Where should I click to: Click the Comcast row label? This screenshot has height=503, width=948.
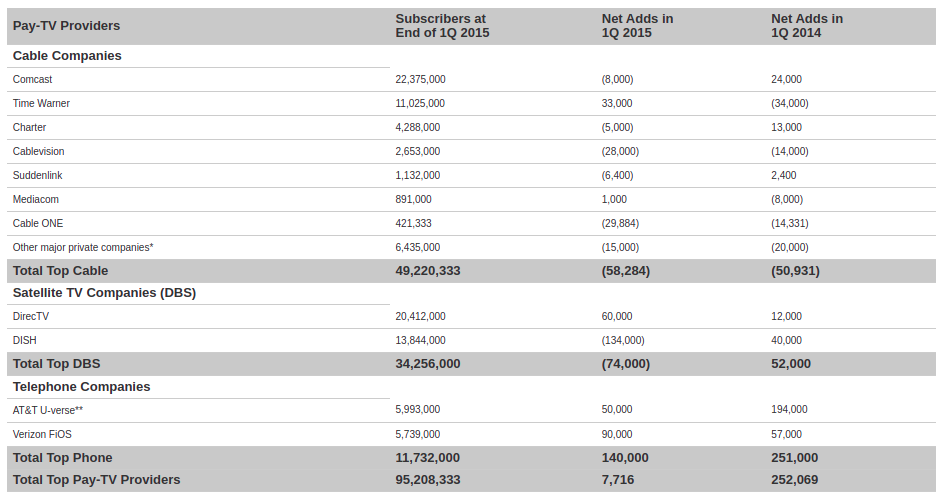click(32, 79)
